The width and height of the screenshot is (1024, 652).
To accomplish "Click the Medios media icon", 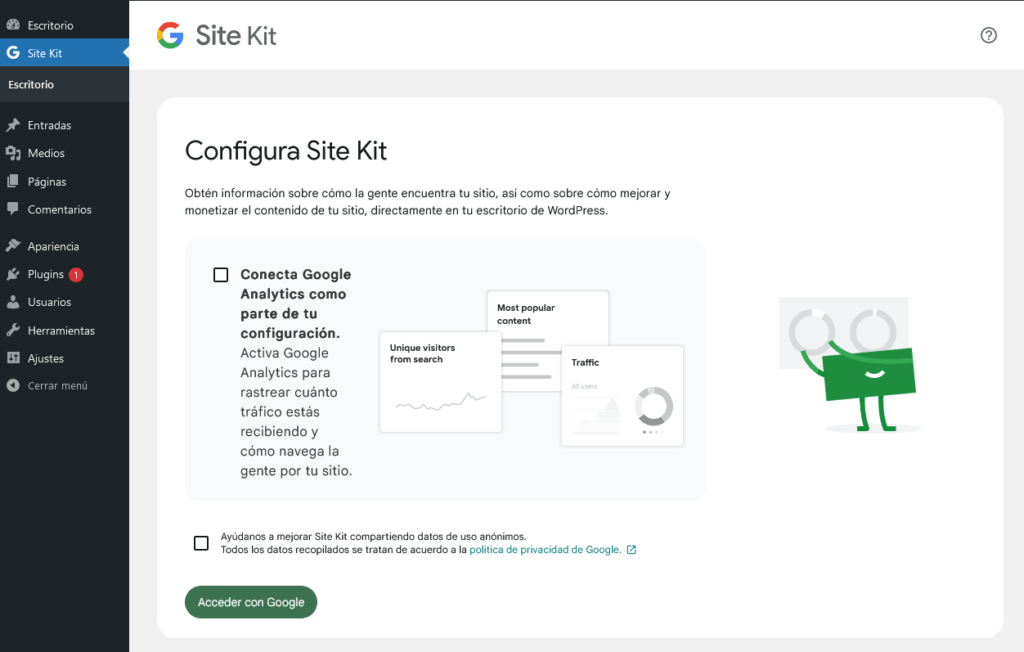I will click(x=13, y=153).
